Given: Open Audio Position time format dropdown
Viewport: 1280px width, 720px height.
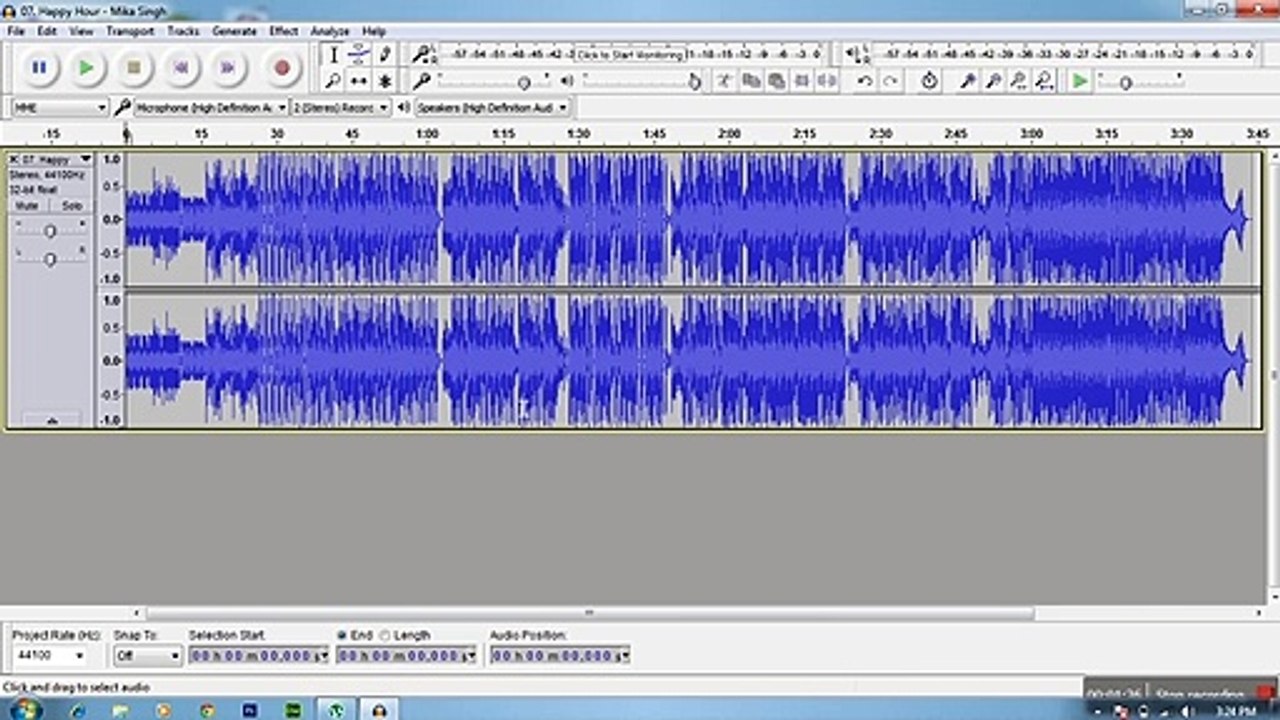Looking at the screenshot, I should tap(624, 656).
